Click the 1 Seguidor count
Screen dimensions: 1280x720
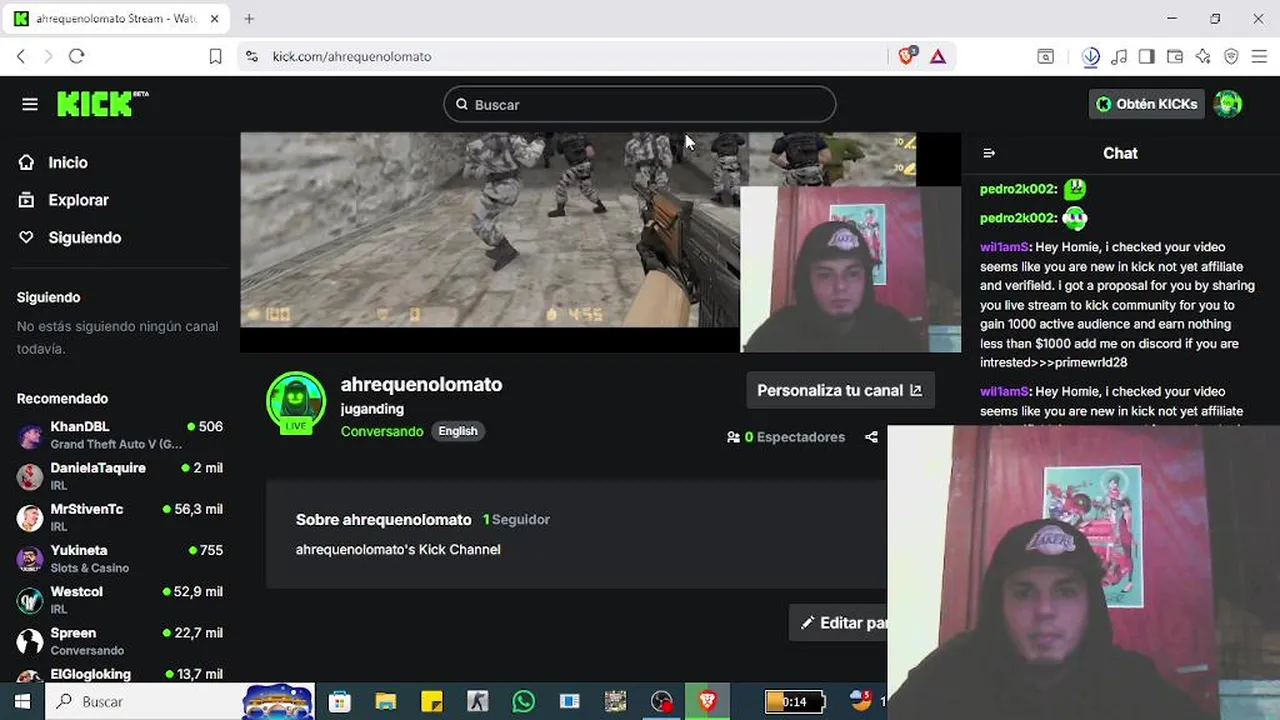tap(516, 519)
